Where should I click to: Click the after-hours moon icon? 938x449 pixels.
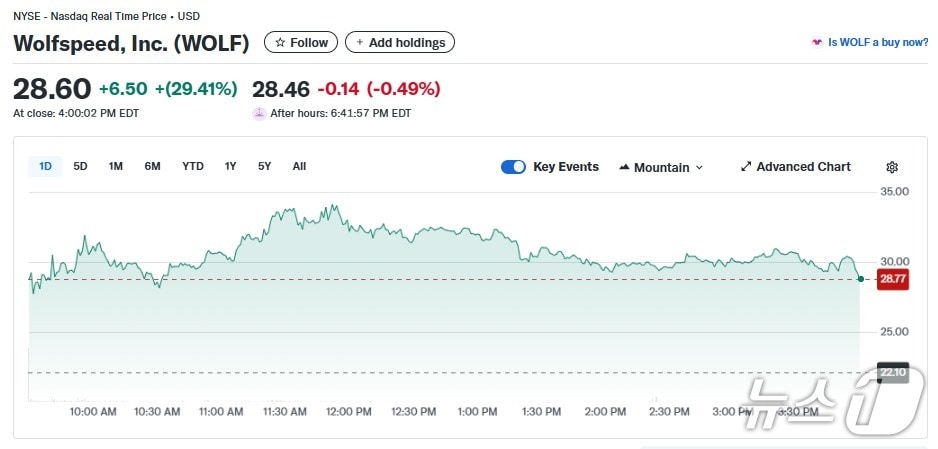260,113
